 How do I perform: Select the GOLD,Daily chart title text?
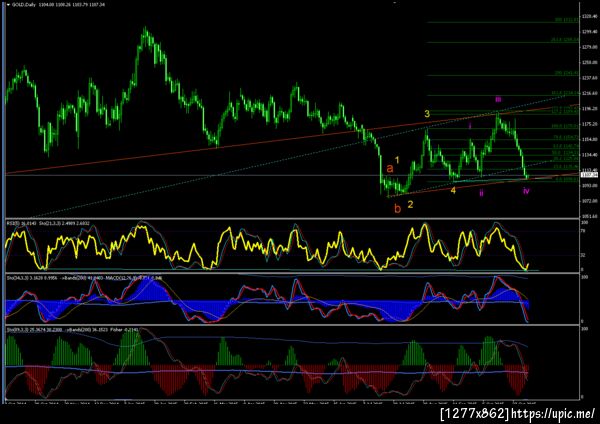[x=23, y=5]
